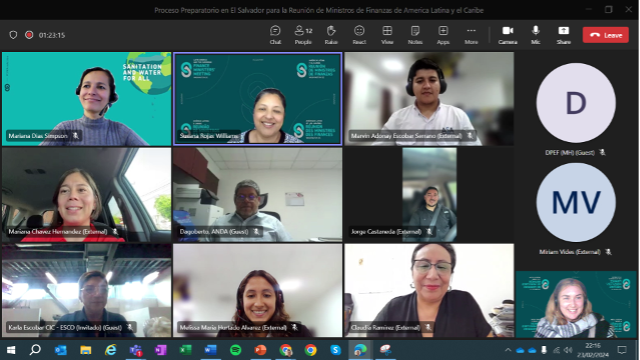
Task: Show the People participants list
Action: pyautogui.click(x=303, y=35)
